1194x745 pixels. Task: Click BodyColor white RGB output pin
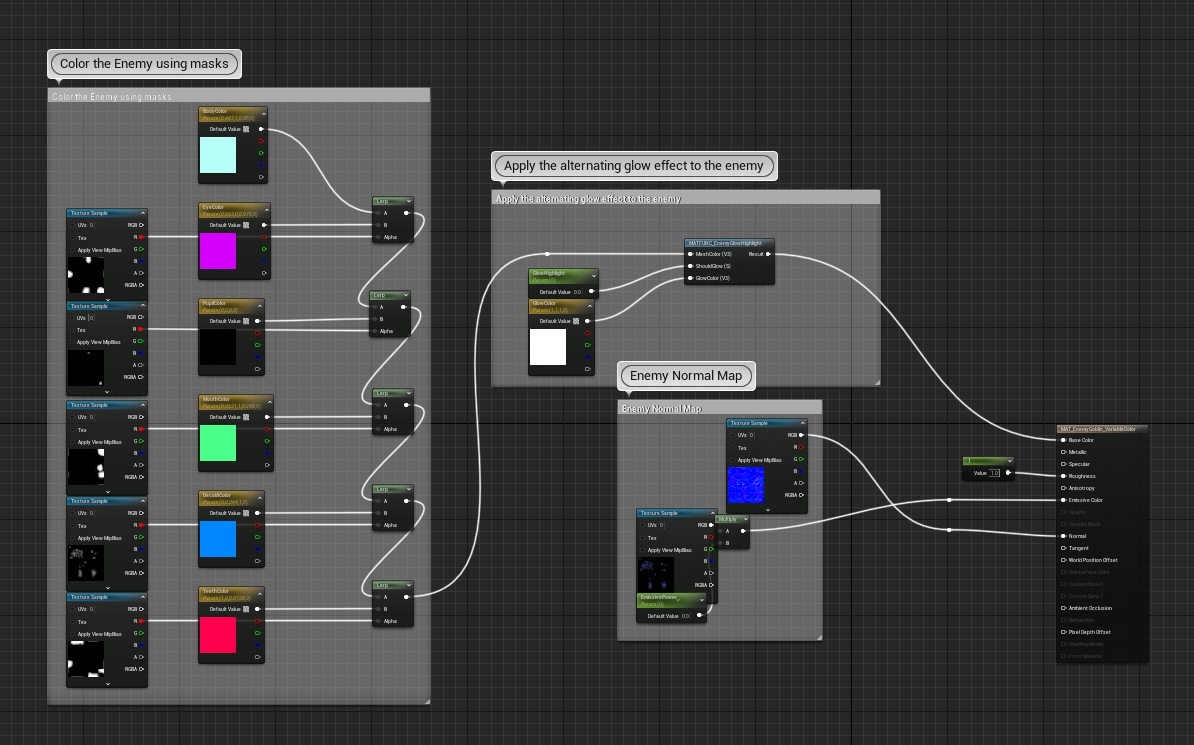coord(261,129)
